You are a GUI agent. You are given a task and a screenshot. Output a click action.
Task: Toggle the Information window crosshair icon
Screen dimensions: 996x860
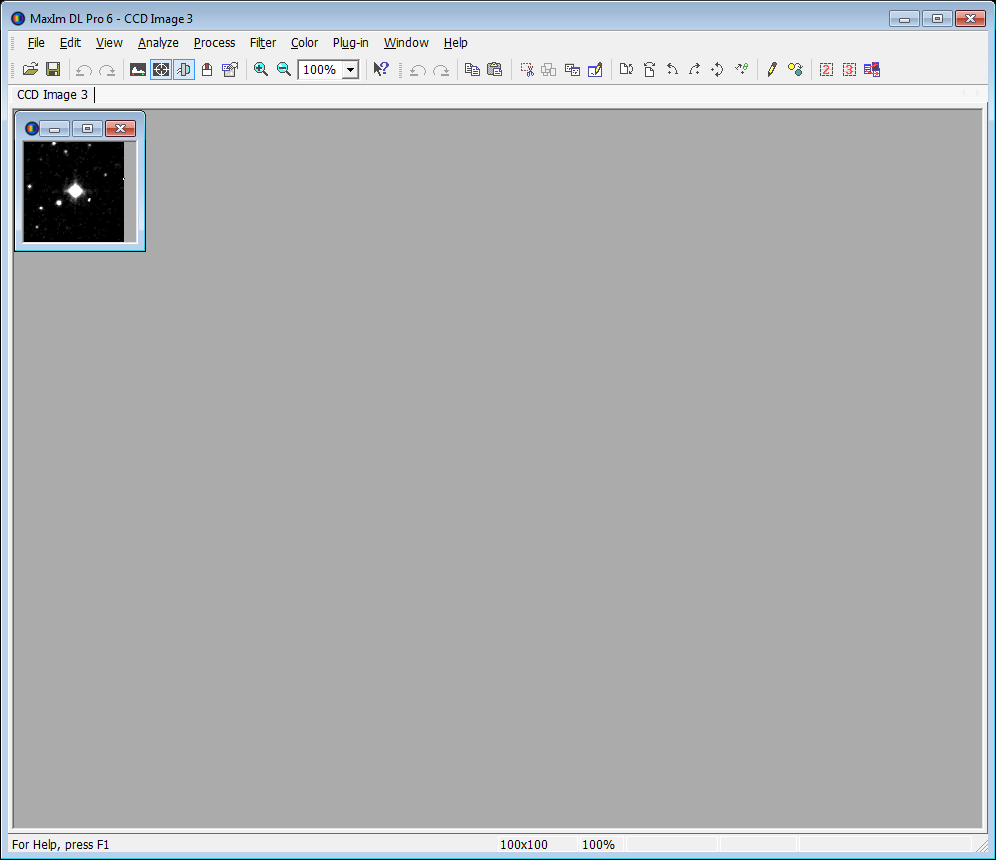click(161, 69)
